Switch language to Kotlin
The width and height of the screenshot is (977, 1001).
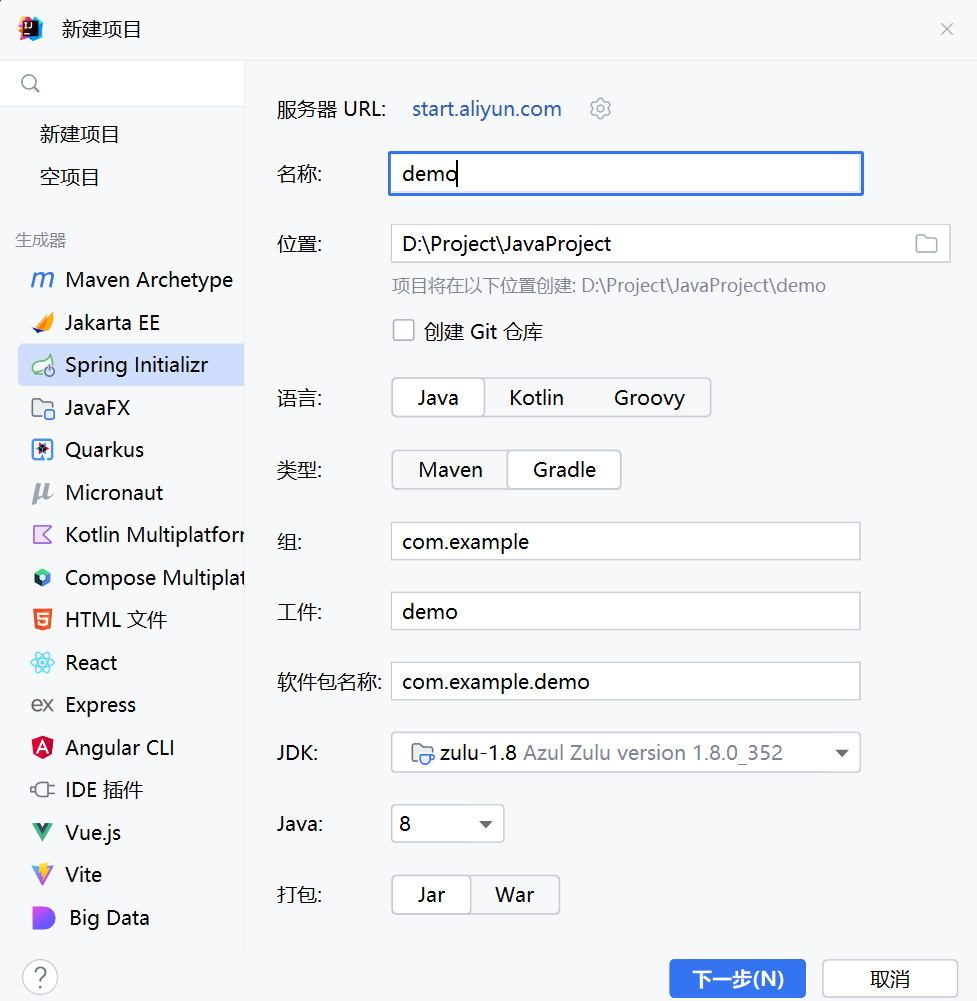(536, 398)
